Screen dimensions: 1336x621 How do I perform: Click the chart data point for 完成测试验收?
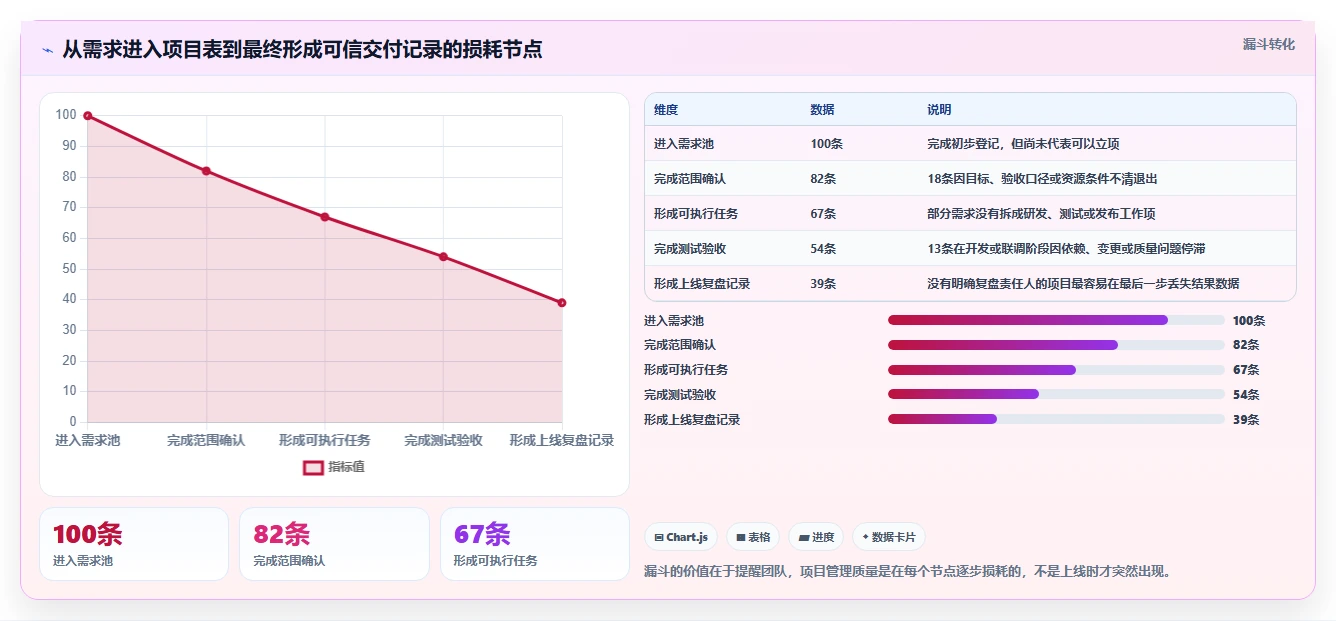tap(443, 257)
